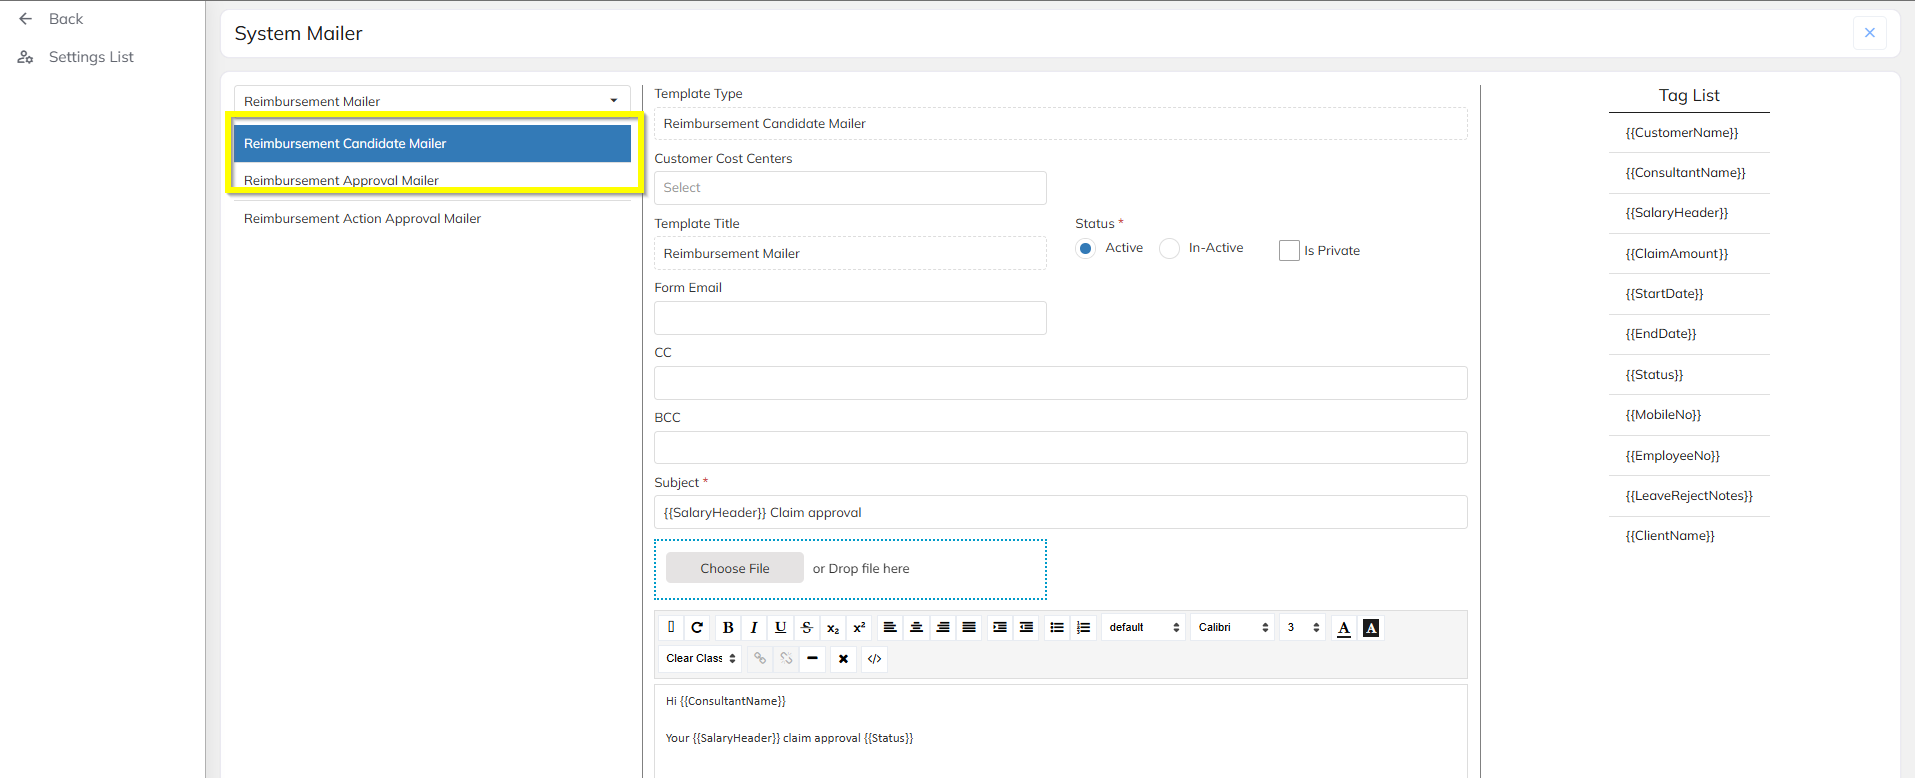Toggle bold formatting in the editor
The image size is (1915, 778).
point(728,628)
